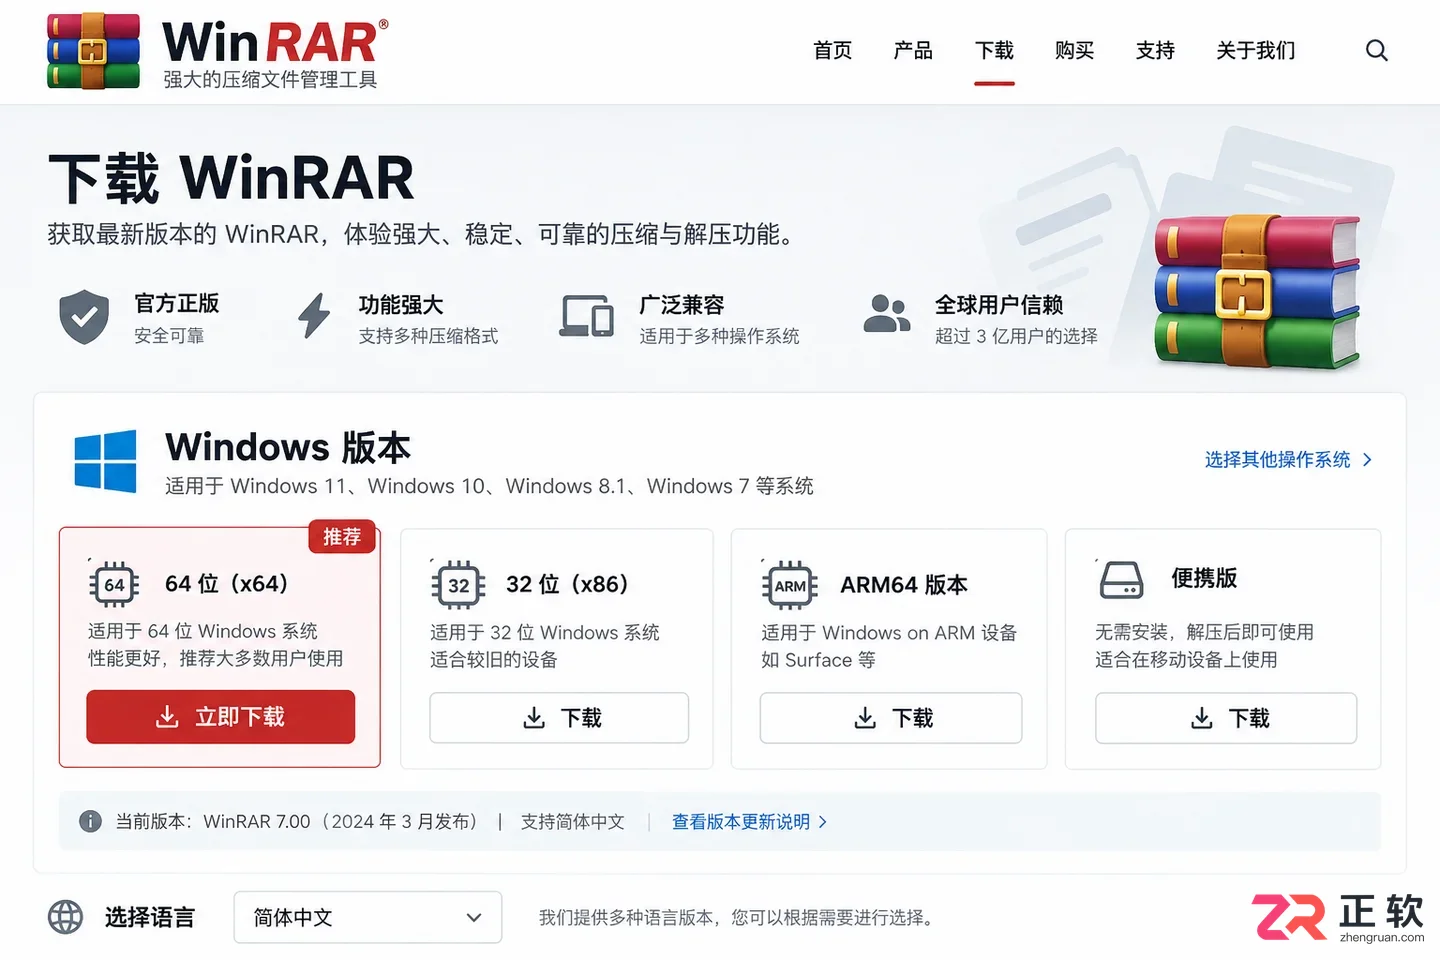Click the 下载 WinRAR page heading

[x=231, y=178]
